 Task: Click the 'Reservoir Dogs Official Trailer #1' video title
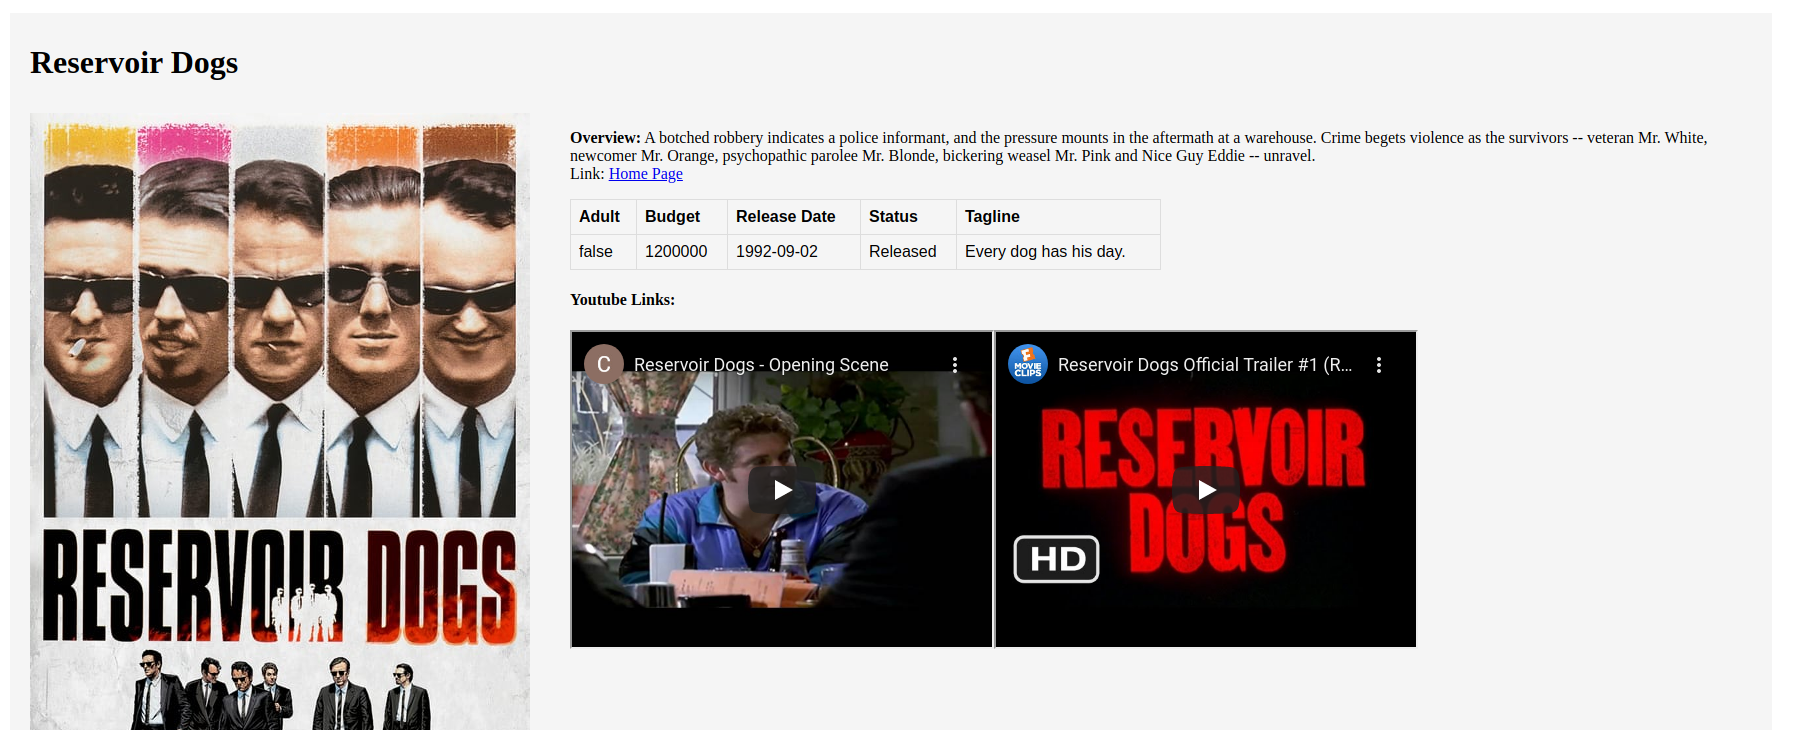1205,365
